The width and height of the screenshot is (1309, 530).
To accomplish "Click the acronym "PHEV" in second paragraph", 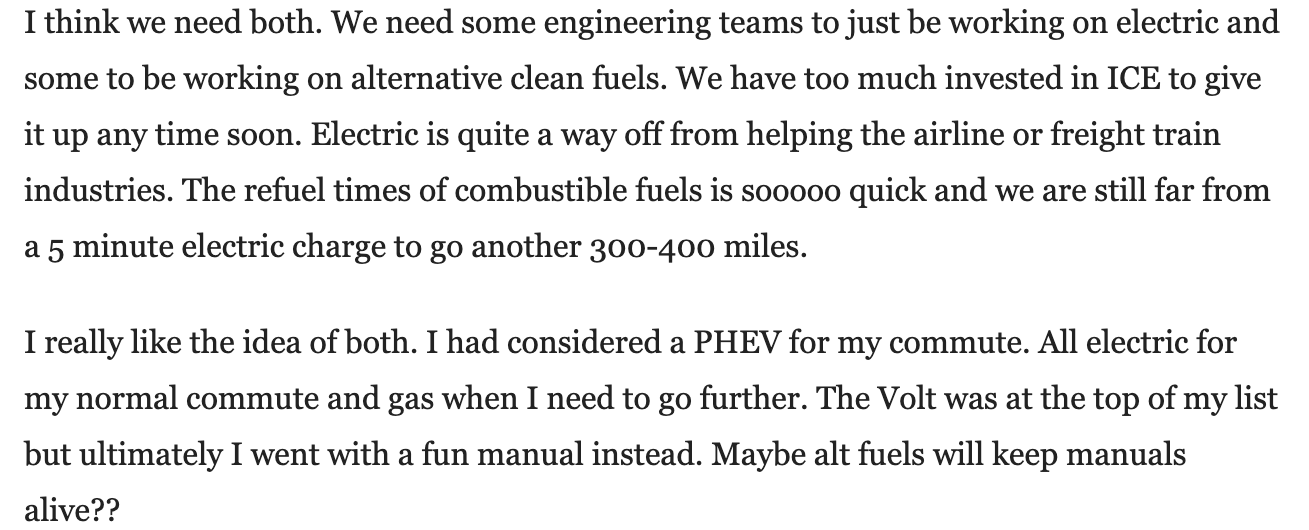I will [x=736, y=344].
